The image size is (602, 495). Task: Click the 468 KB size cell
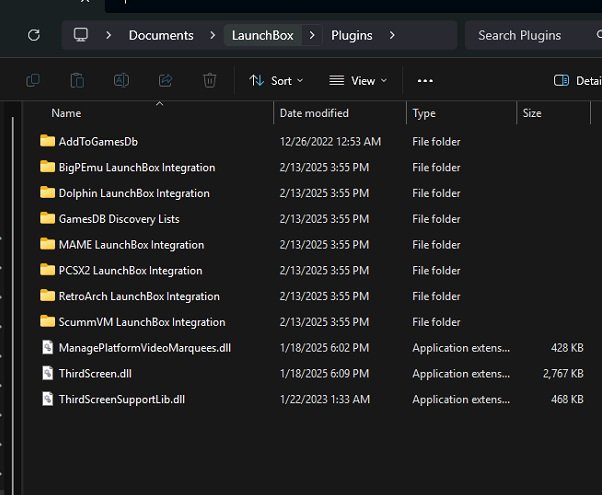click(x=567, y=399)
